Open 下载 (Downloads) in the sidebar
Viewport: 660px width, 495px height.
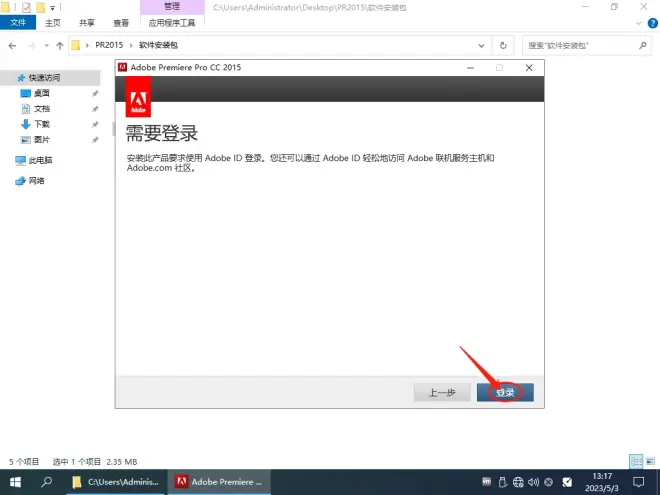click(x=41, y=124)
